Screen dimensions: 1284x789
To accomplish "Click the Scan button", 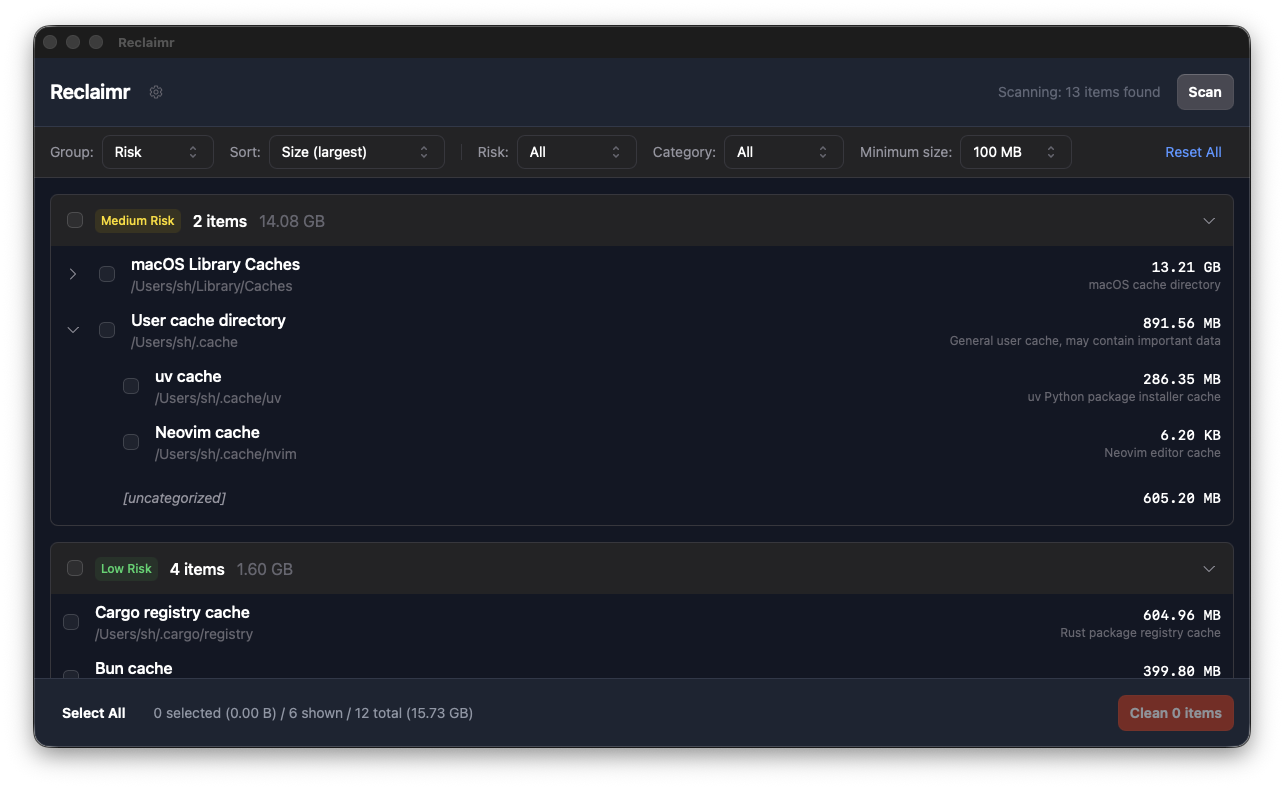I will coord(1204,91).
